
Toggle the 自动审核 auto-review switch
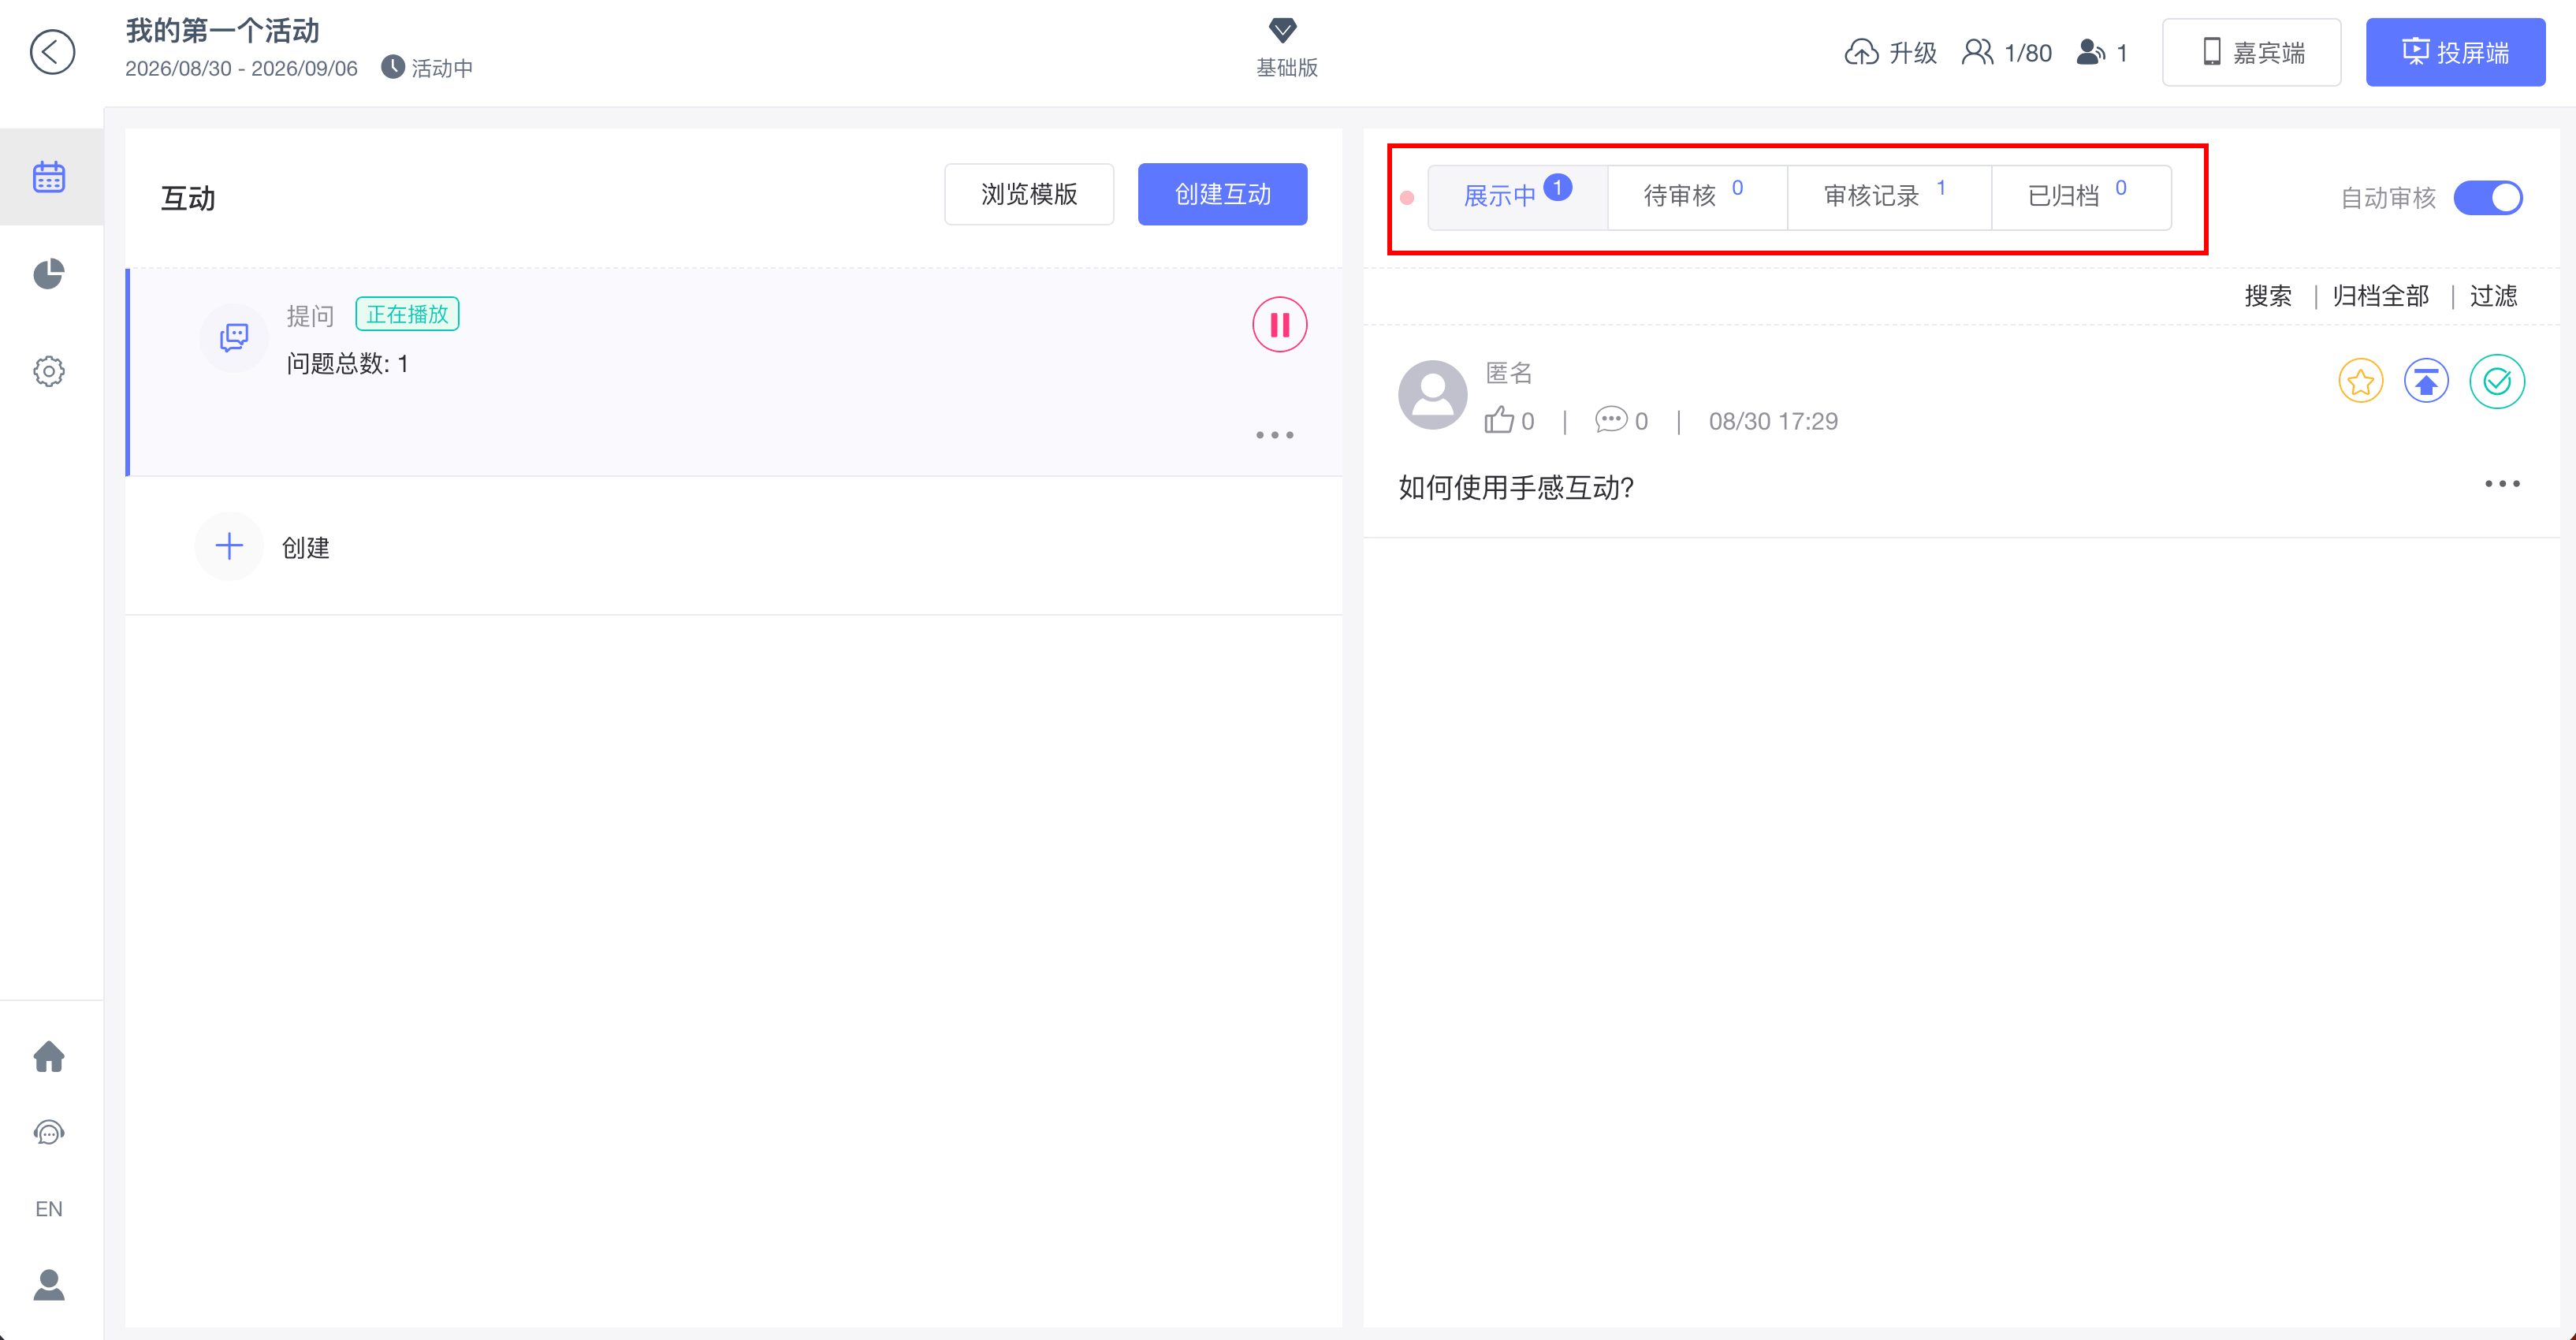click(2488, 198)
